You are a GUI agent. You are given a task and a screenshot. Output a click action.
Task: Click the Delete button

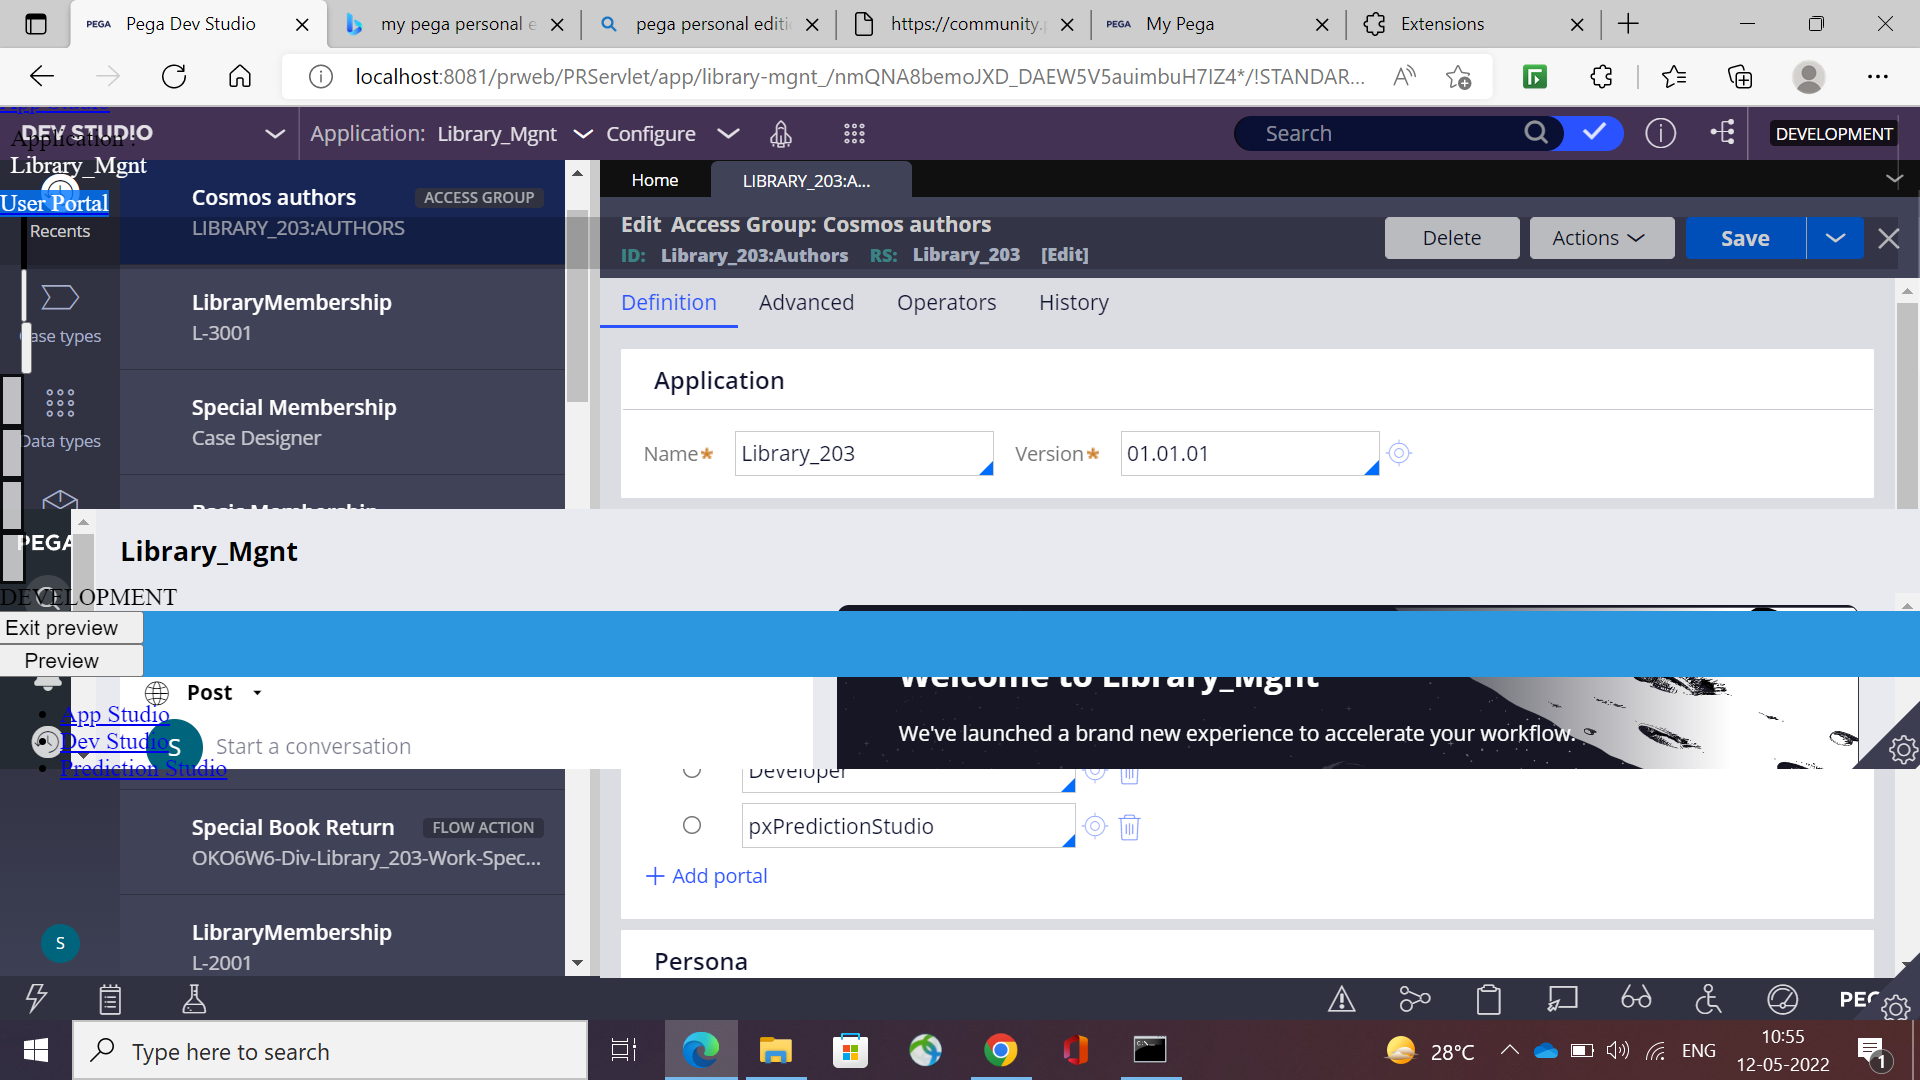(1451, 238)
